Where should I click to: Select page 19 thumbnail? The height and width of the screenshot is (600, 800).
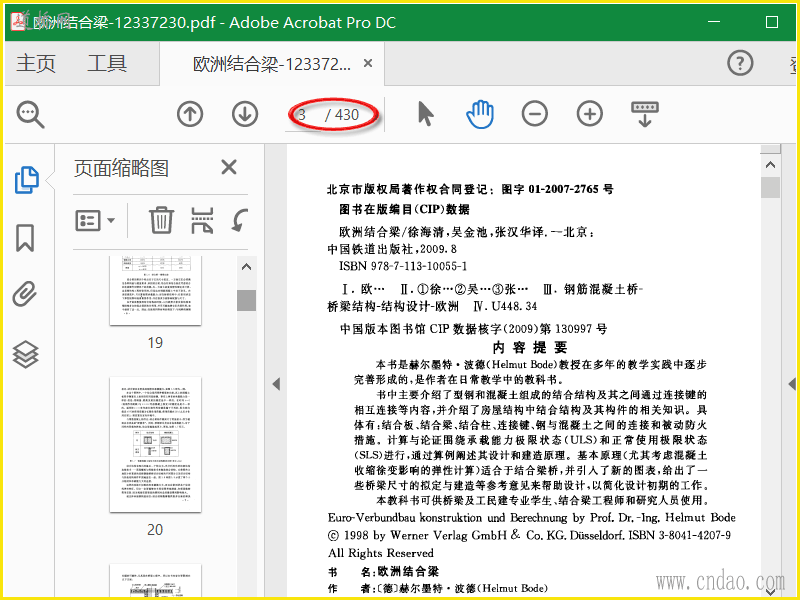coord(156,290)
